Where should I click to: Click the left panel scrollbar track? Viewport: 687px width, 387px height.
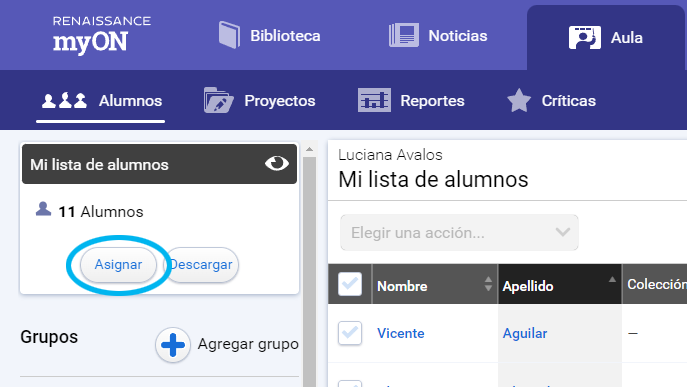(x=309, y=272)
